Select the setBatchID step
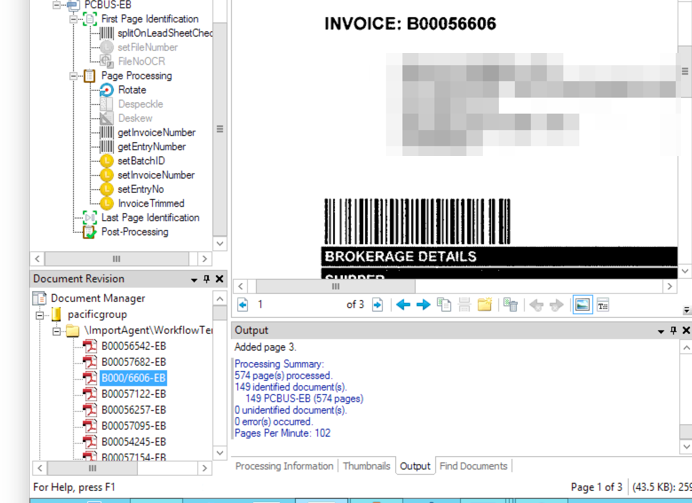Screen dimensions: 692x503 click(141, 161)
